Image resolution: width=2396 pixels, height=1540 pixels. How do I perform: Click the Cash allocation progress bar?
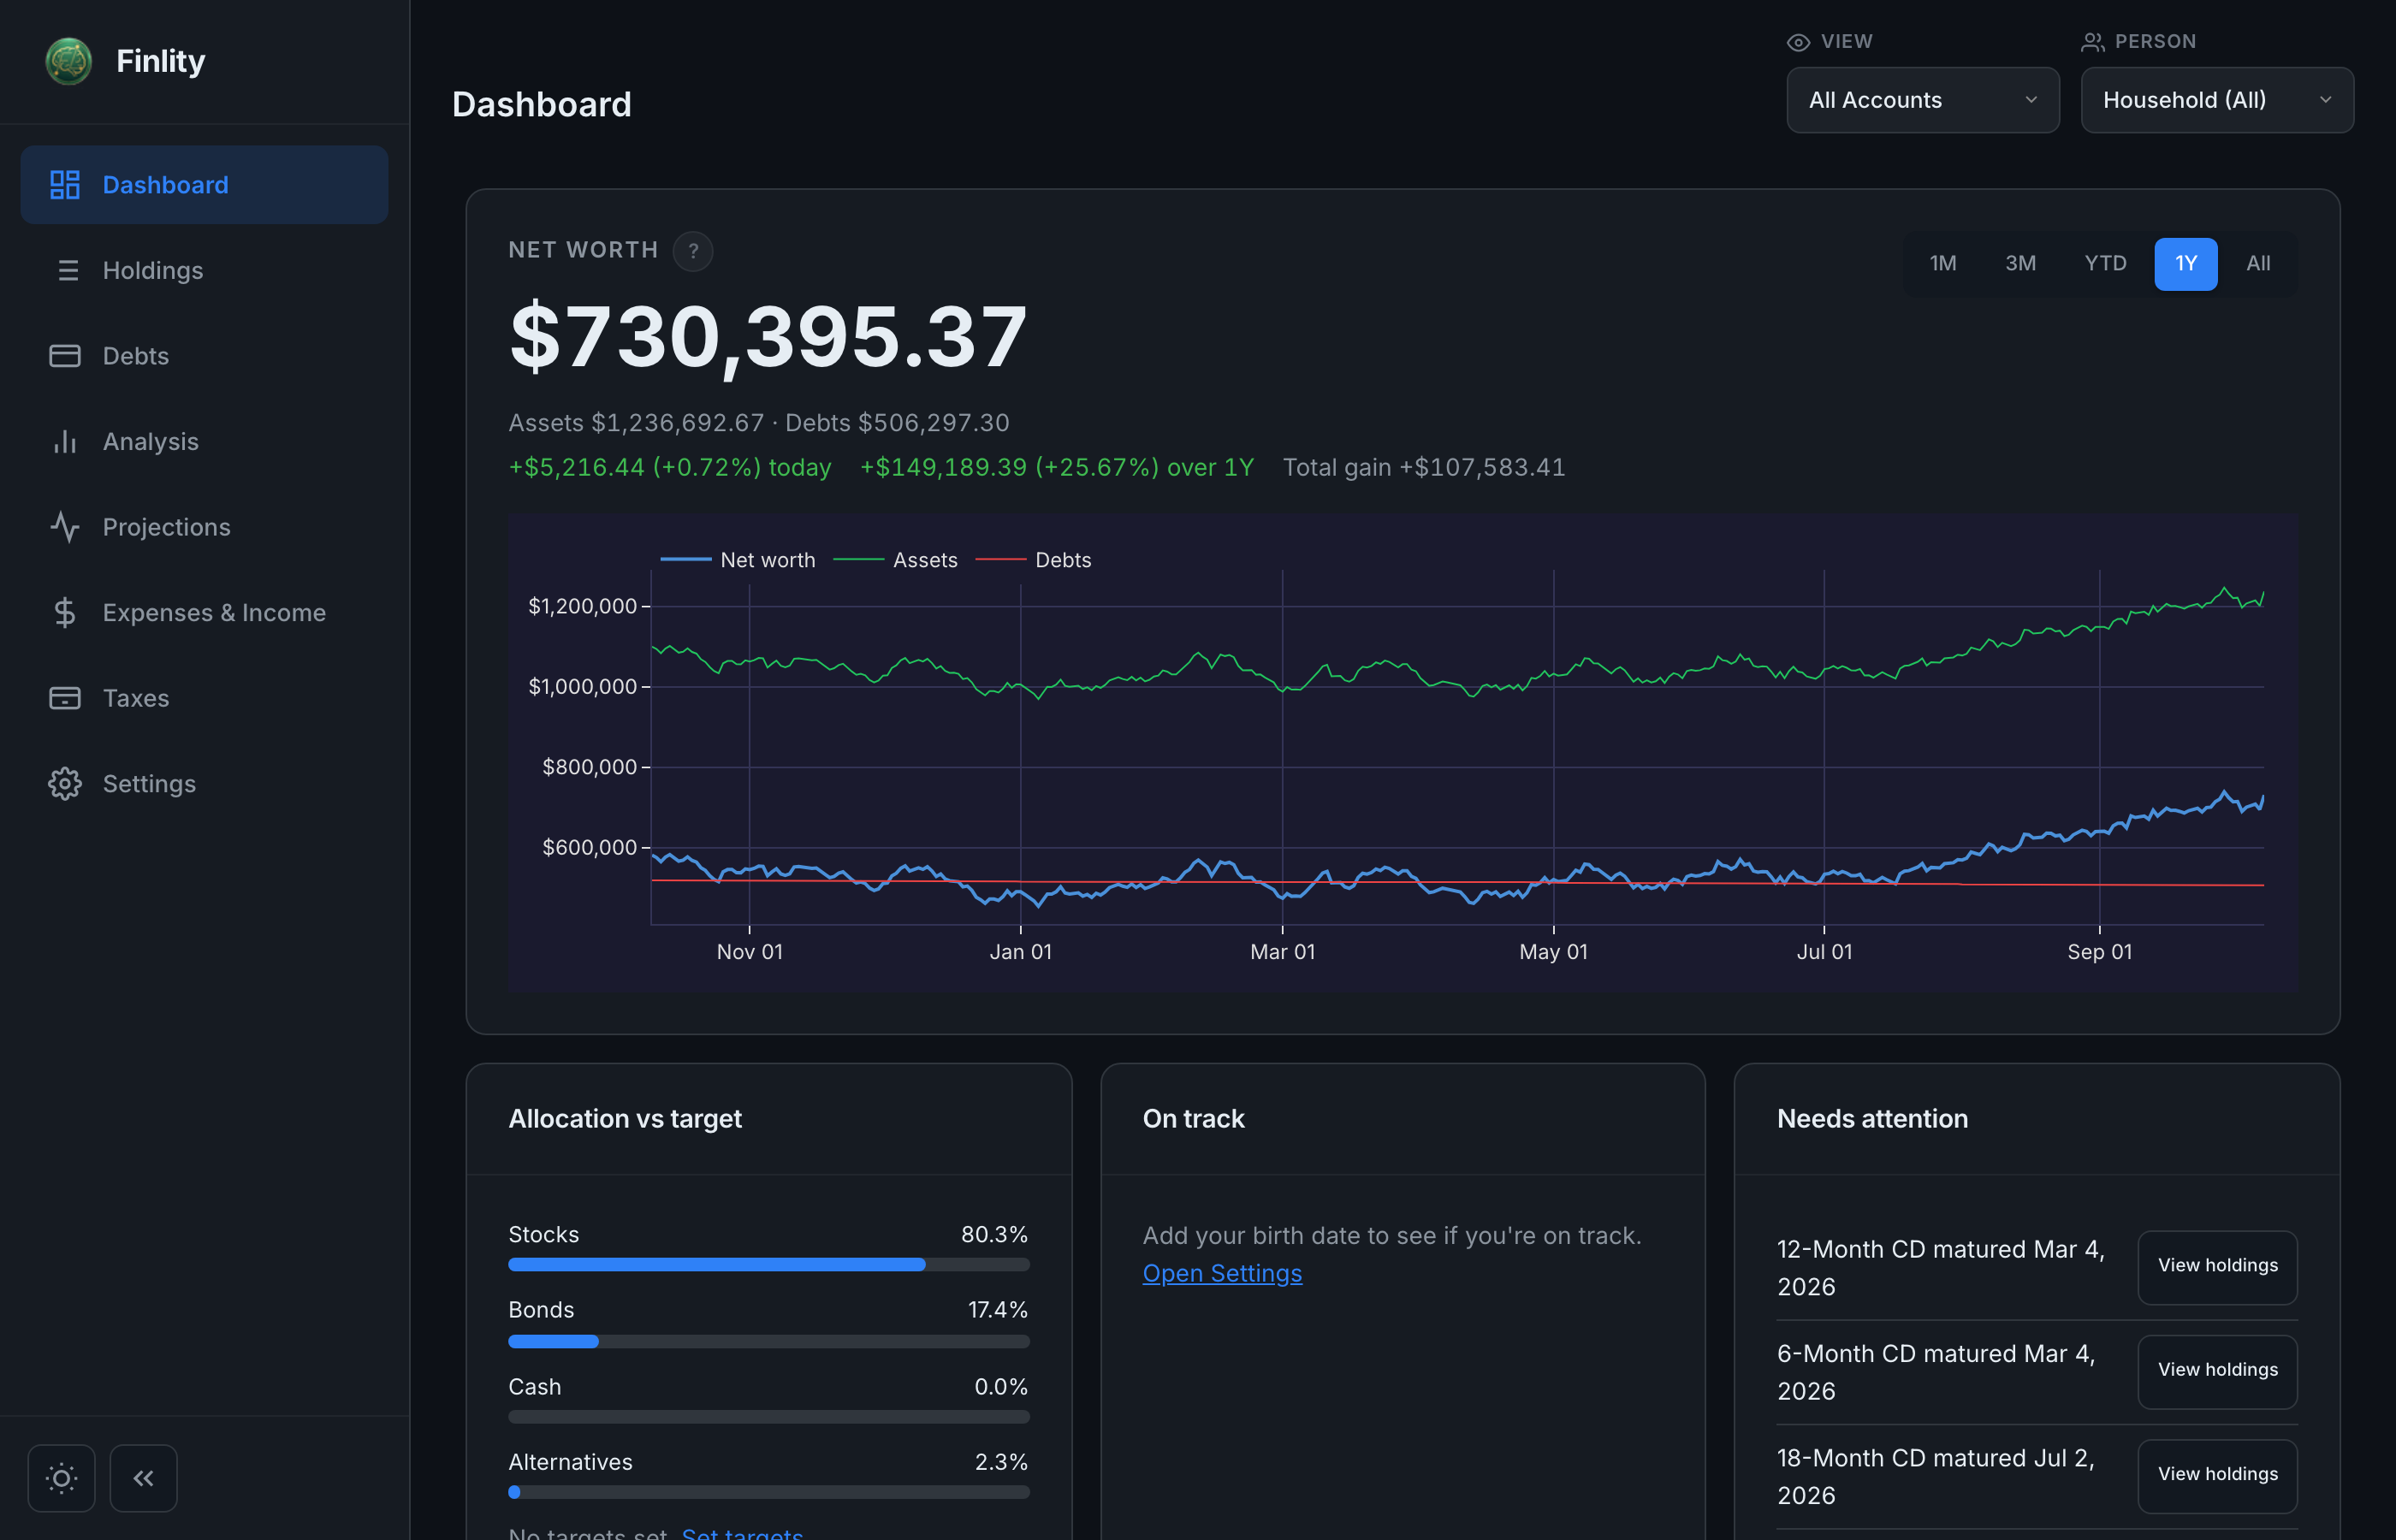pyautogui.click(x=768, y=1416)
